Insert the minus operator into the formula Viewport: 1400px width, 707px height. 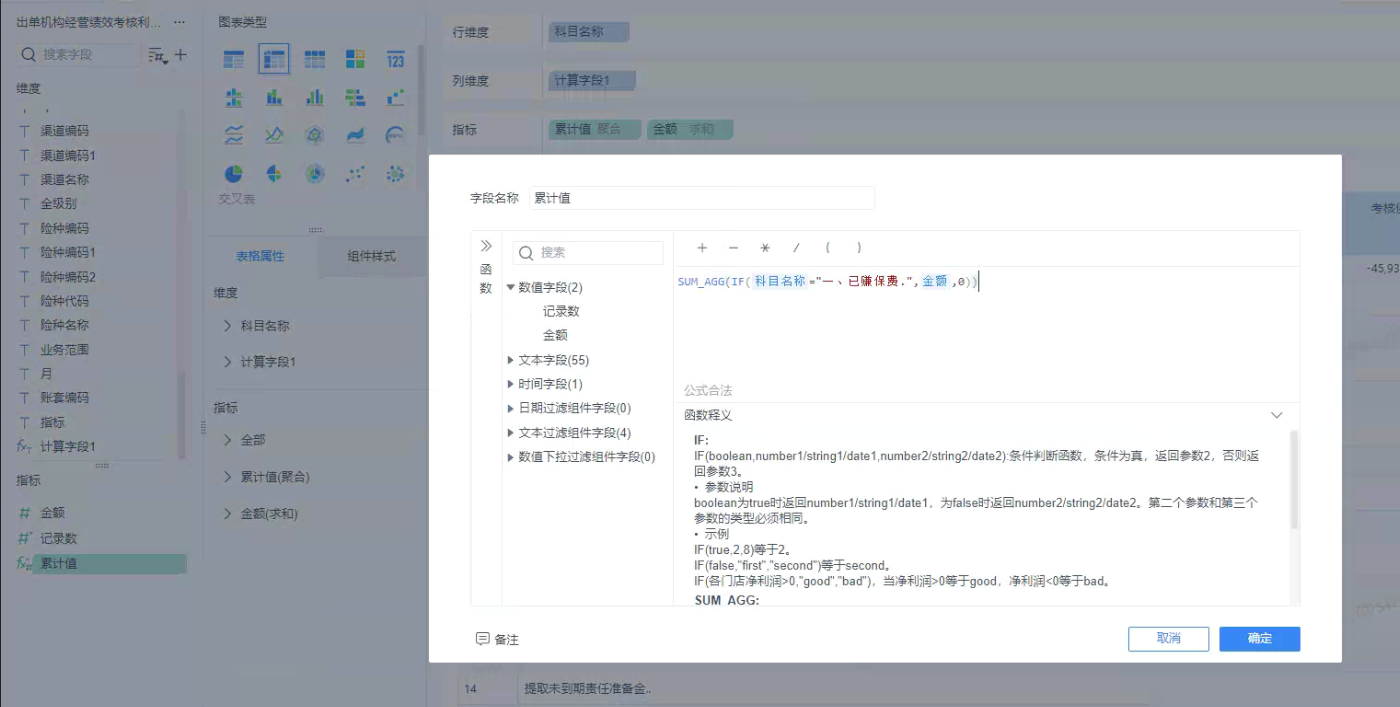click(x=733, y=248)
